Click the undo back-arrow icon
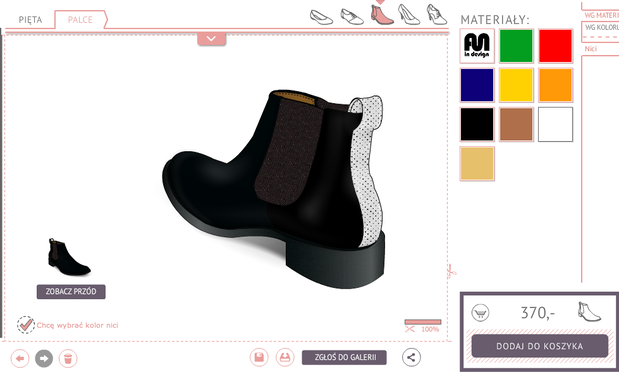Screen dimensions: 619x372 click(x=20, y=359)
